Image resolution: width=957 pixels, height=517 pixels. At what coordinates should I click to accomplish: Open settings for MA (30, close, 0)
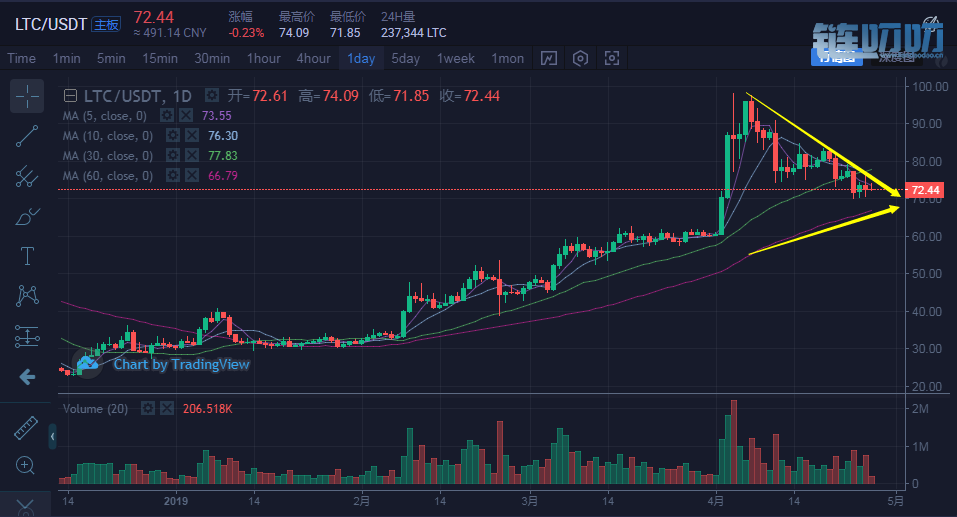(x=173, y=156)
